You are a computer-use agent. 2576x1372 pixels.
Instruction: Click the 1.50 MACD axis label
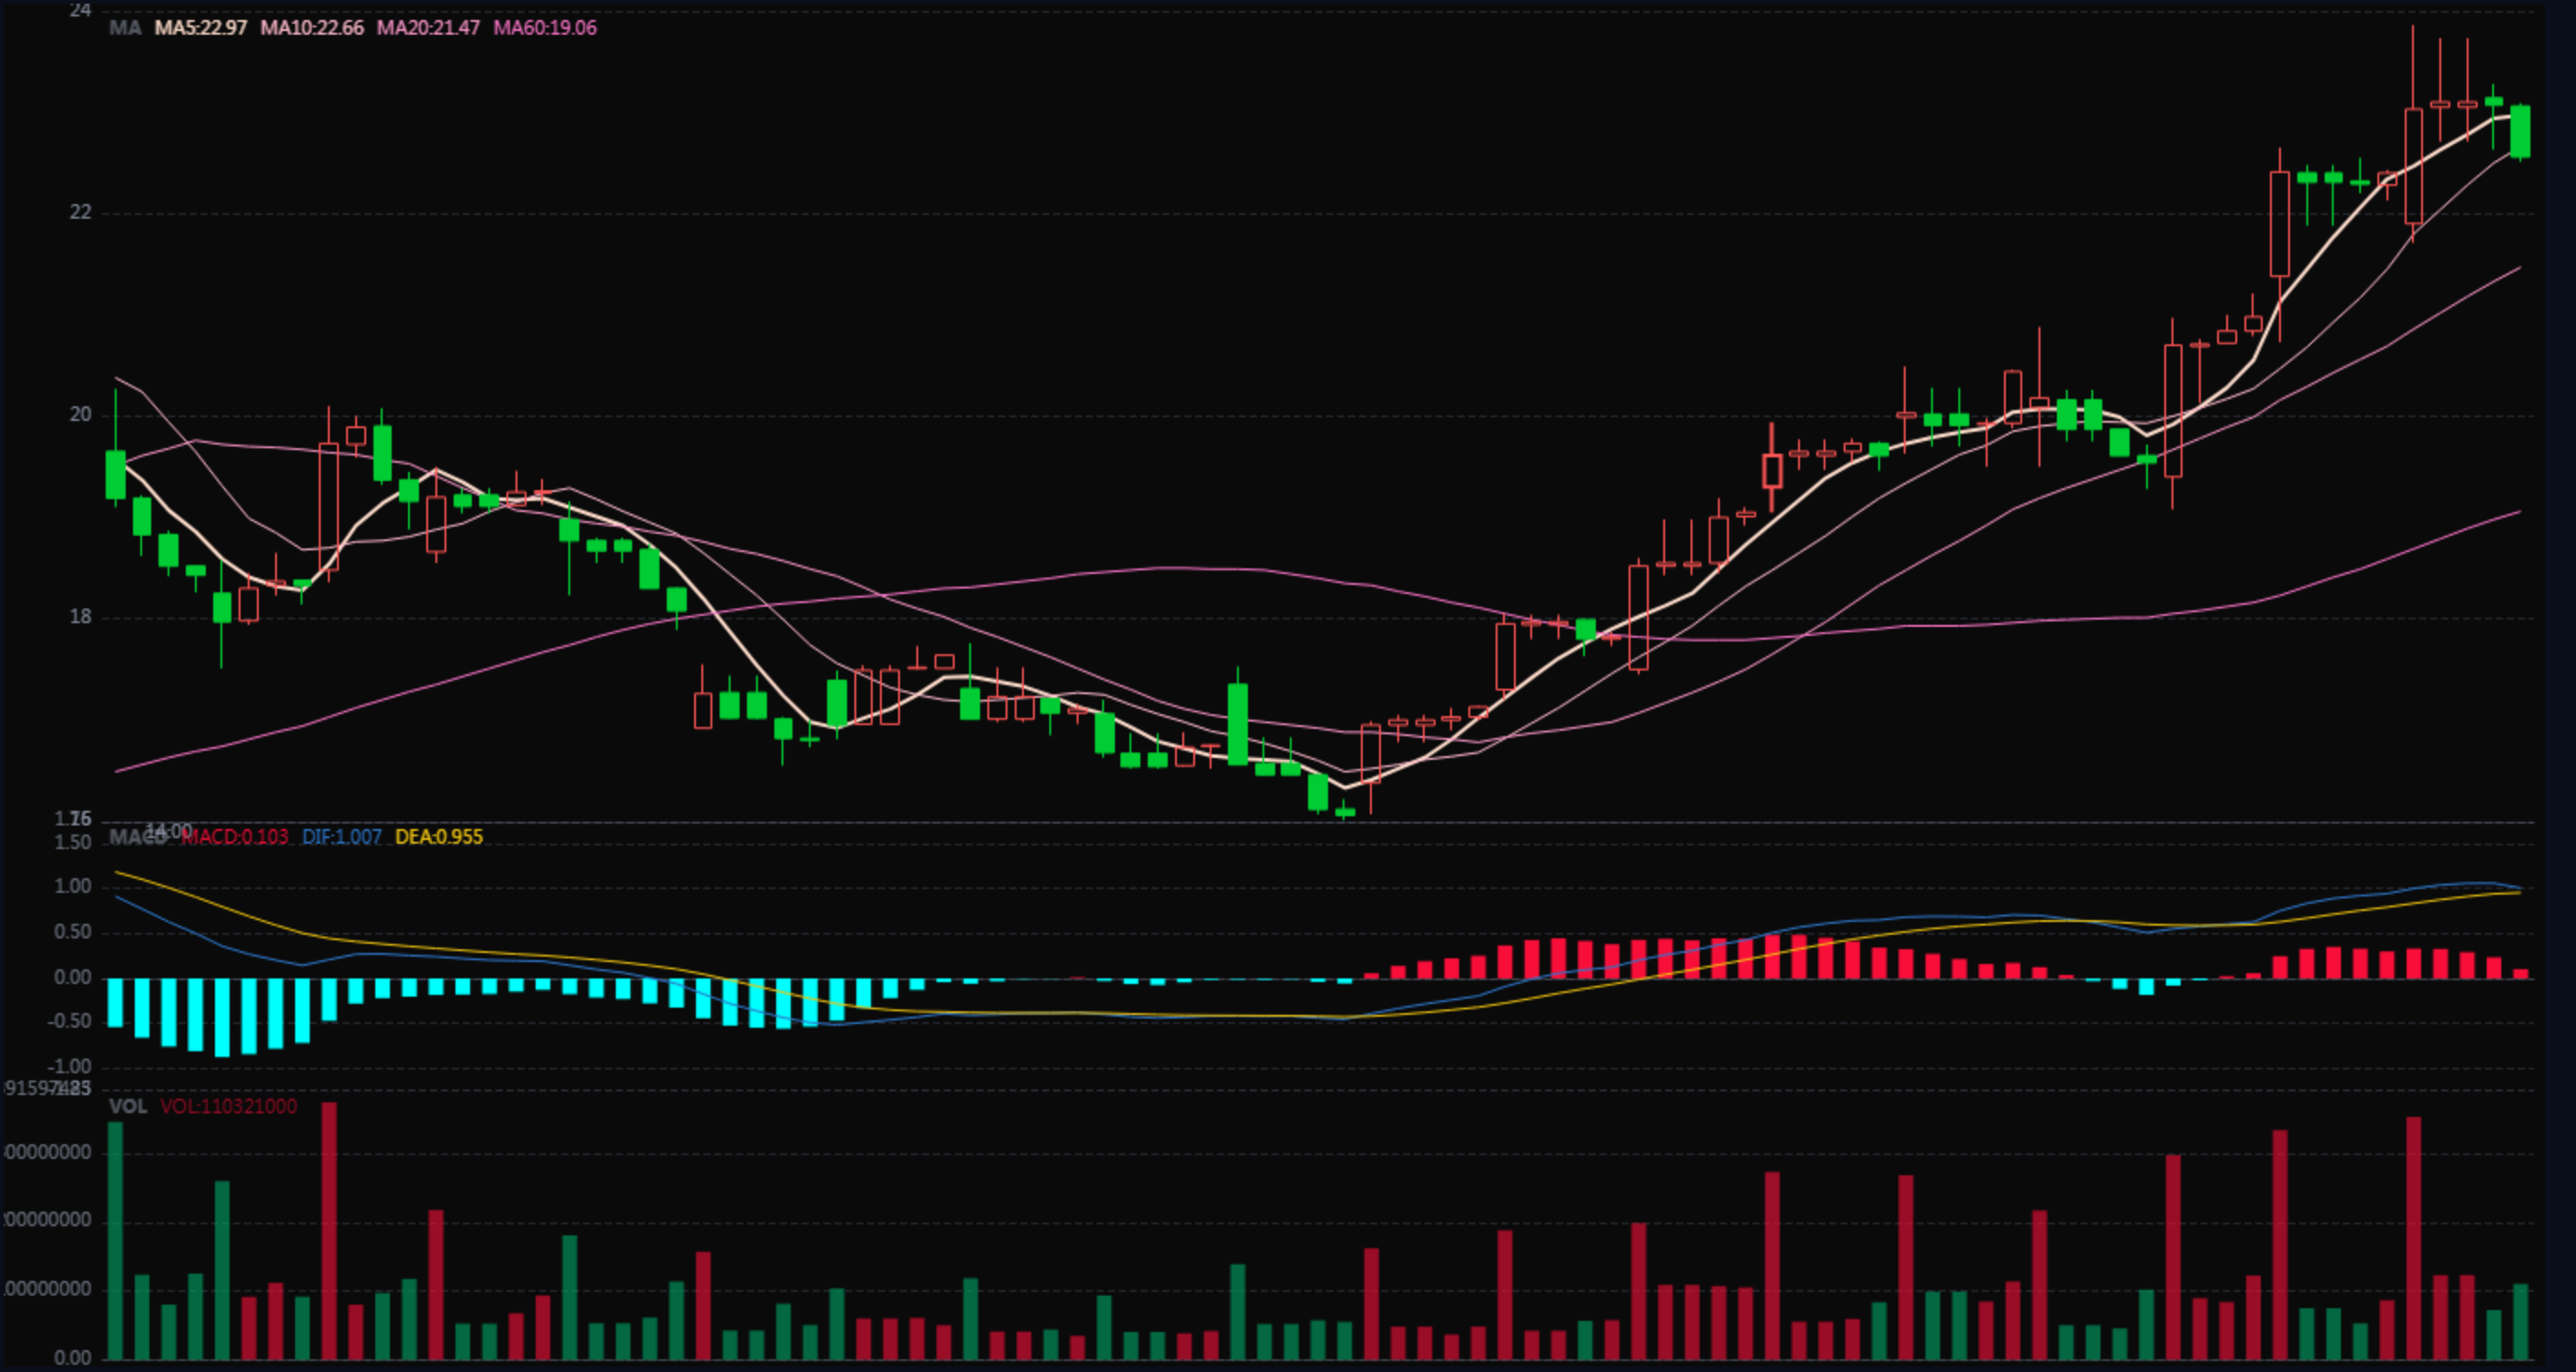pos(73,843)
